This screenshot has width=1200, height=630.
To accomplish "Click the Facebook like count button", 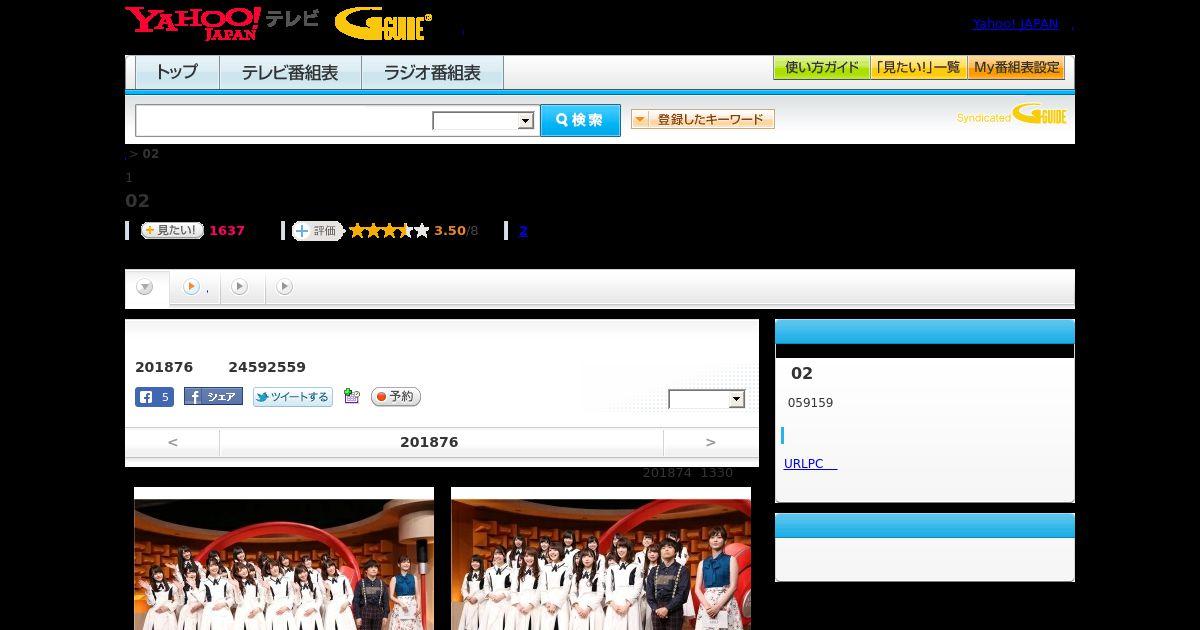I will pyautogui.click(x=154, y=397).
